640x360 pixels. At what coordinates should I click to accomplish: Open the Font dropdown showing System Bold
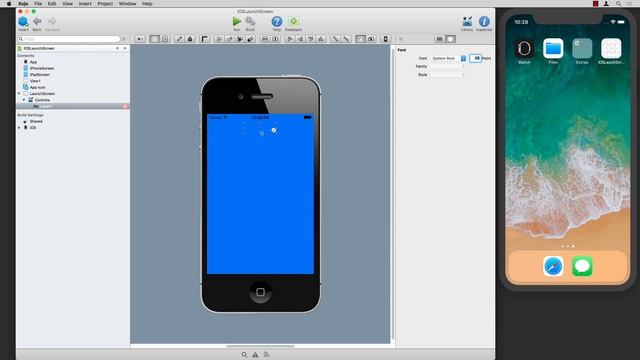coord(448,58)
